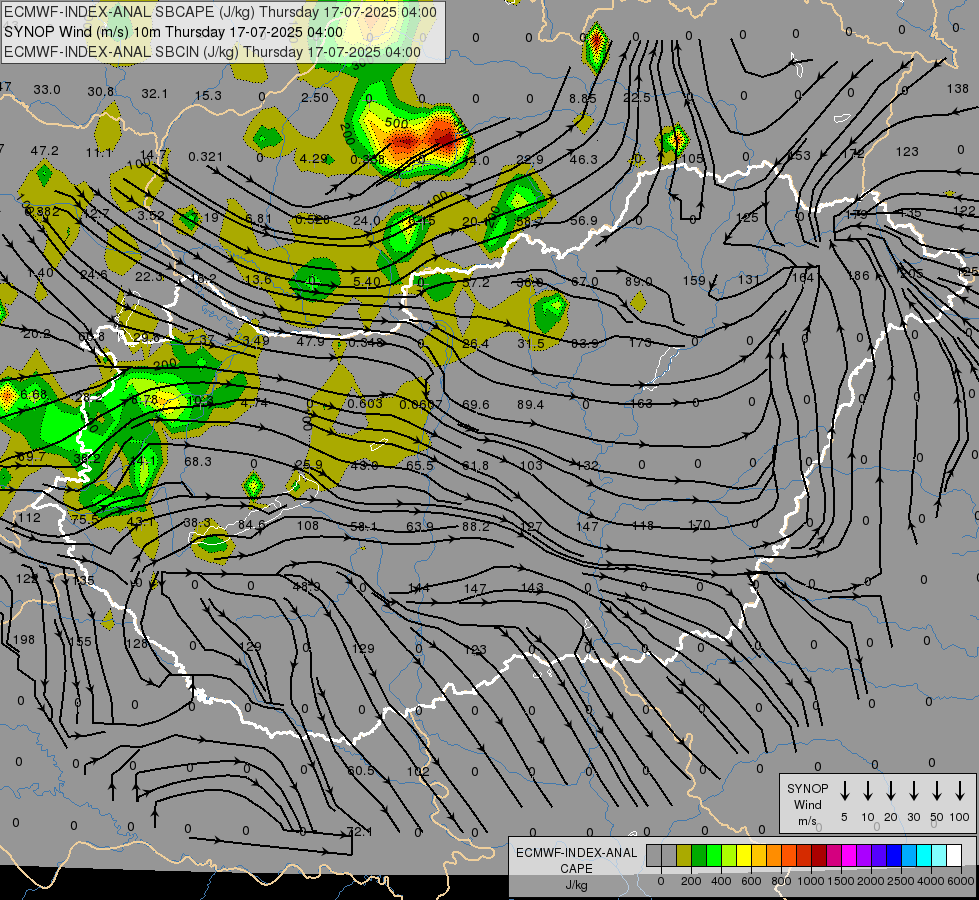Click the 144 map value
This screenshot has width=979, height=900.
pyautogui.click(x=418, y=588)
